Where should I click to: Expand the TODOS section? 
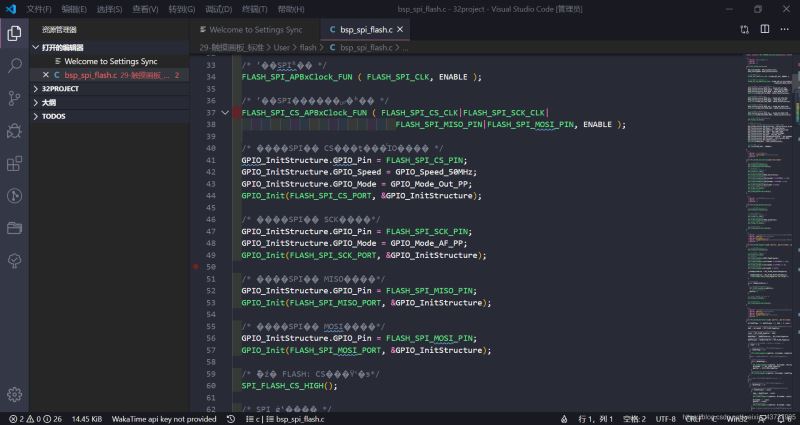pos(109,116)
